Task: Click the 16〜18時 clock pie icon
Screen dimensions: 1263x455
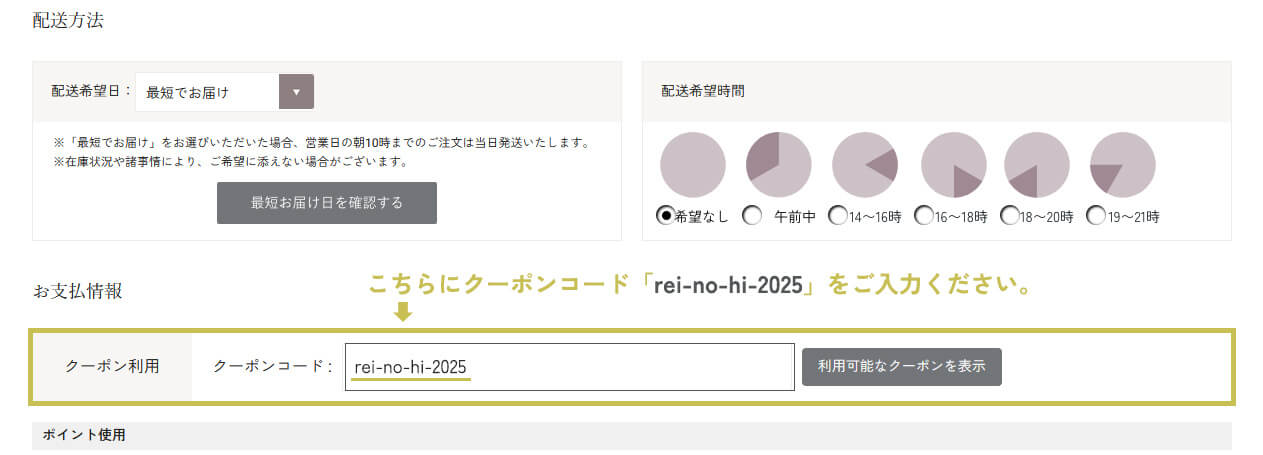Action: 953,165
